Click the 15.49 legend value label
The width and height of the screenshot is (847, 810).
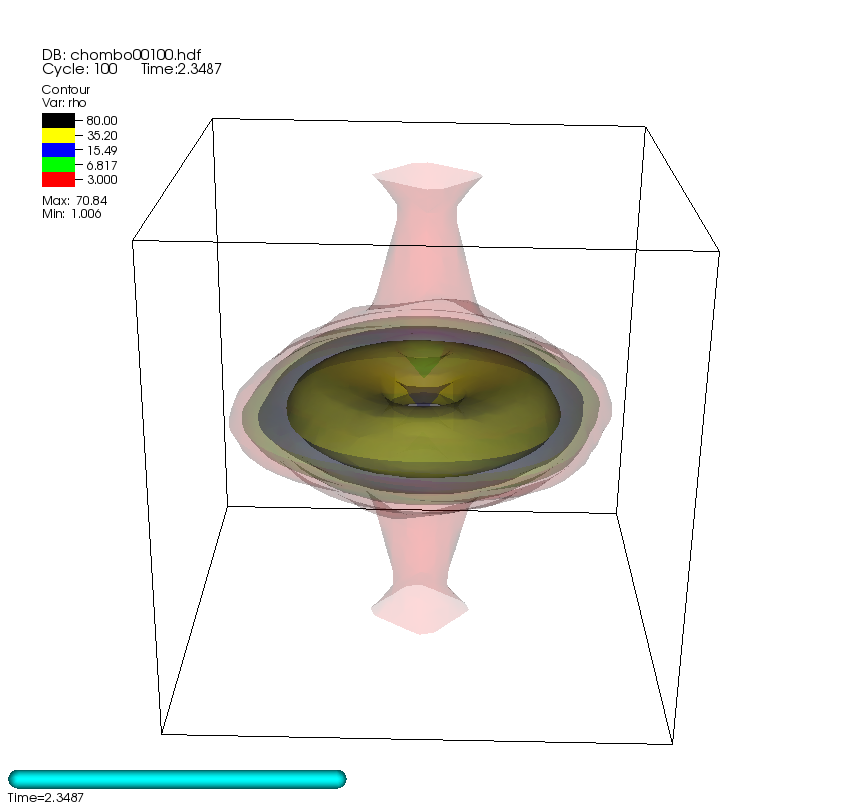pos(102,151)
